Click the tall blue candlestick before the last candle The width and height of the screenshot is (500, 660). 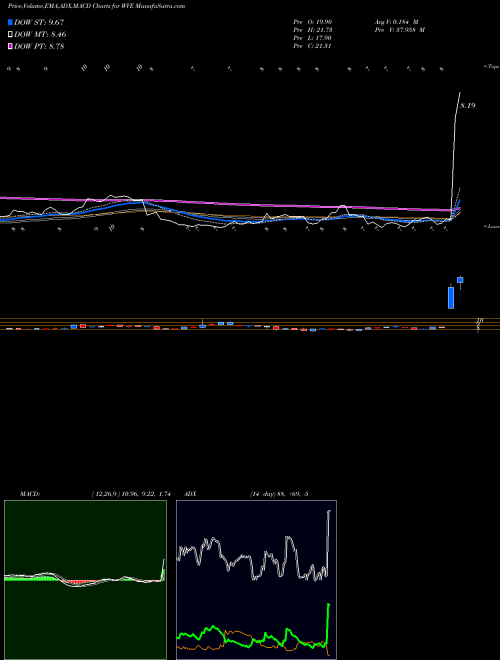(x=451, y=296)
